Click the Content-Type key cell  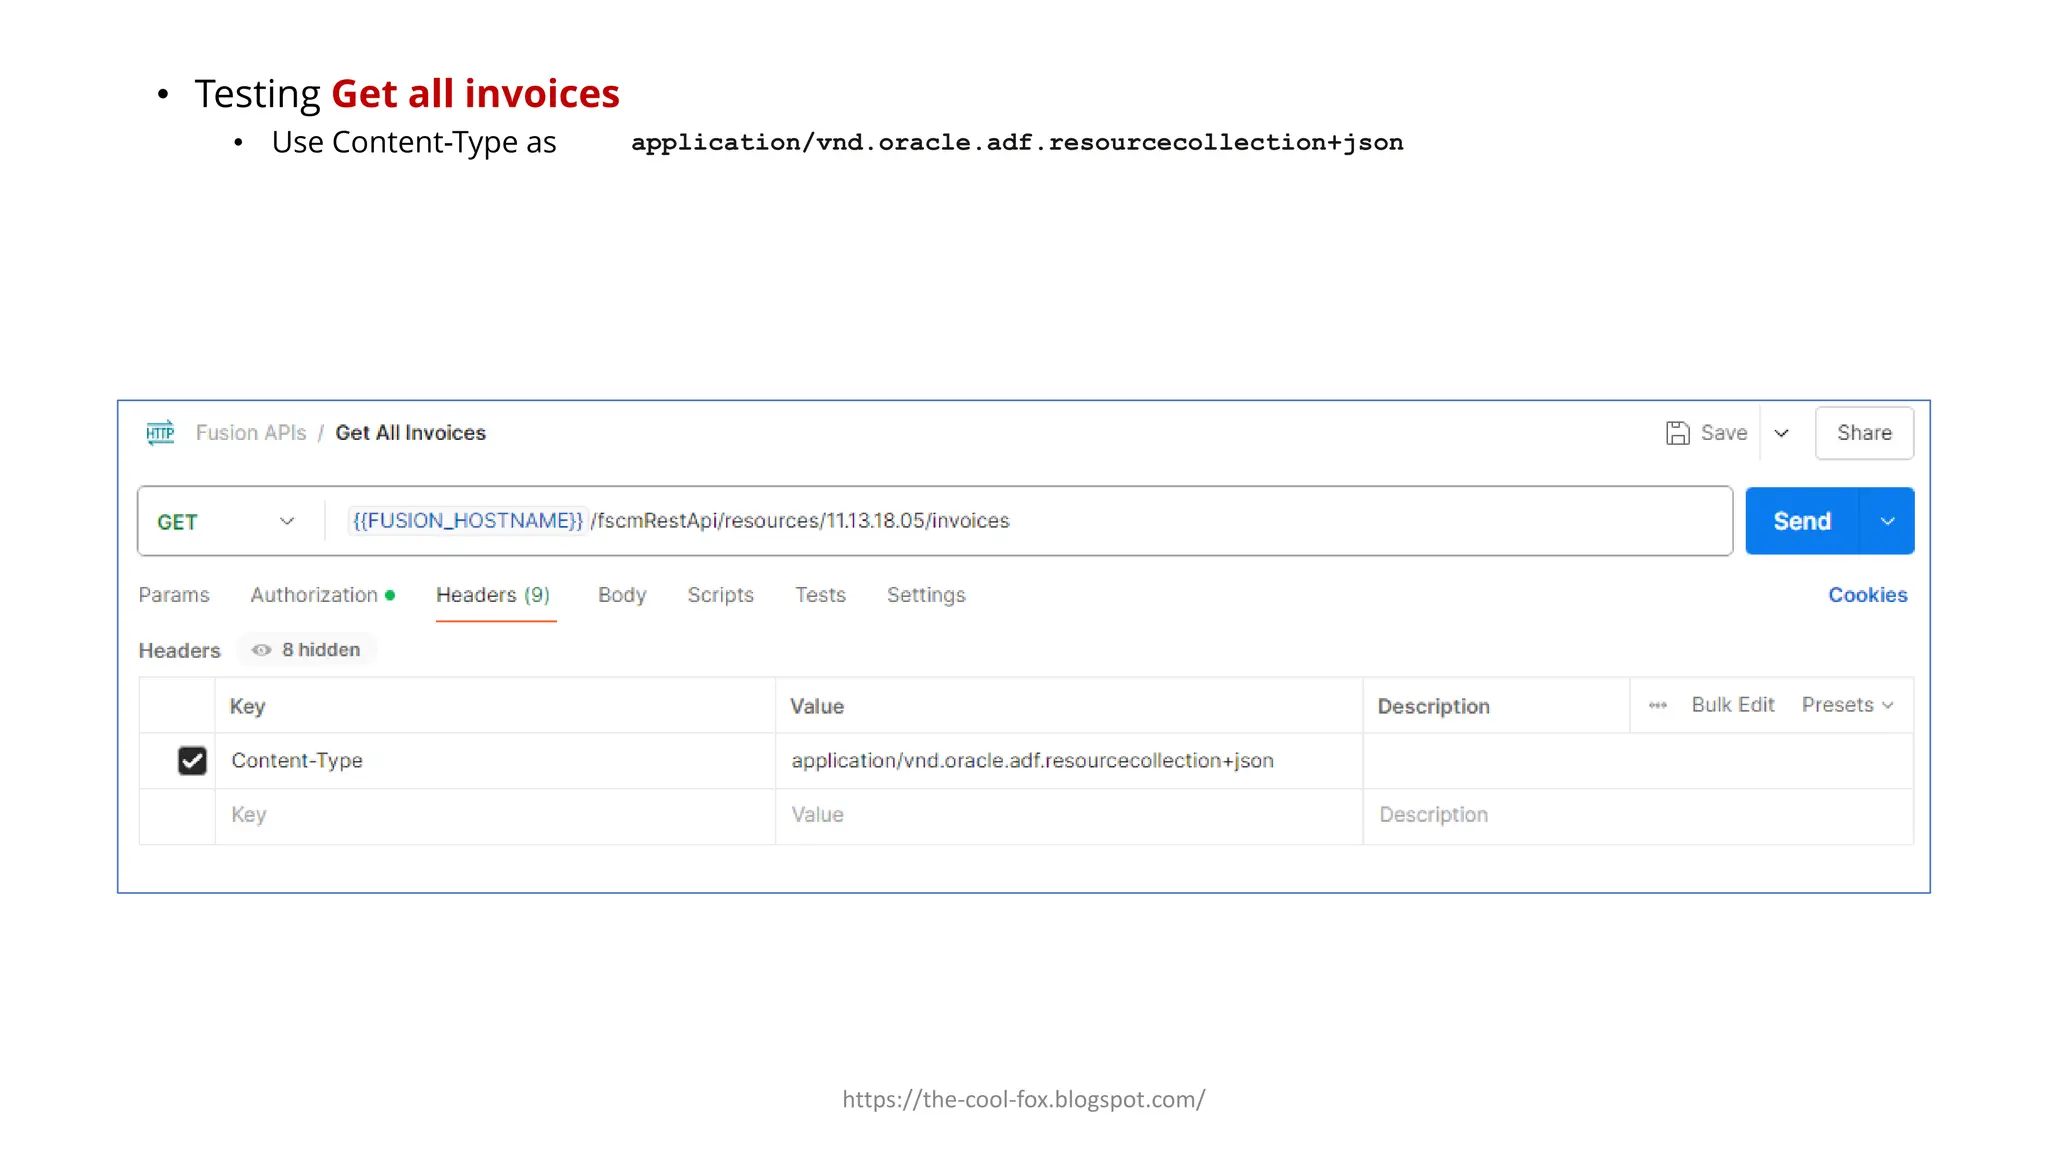495,761
